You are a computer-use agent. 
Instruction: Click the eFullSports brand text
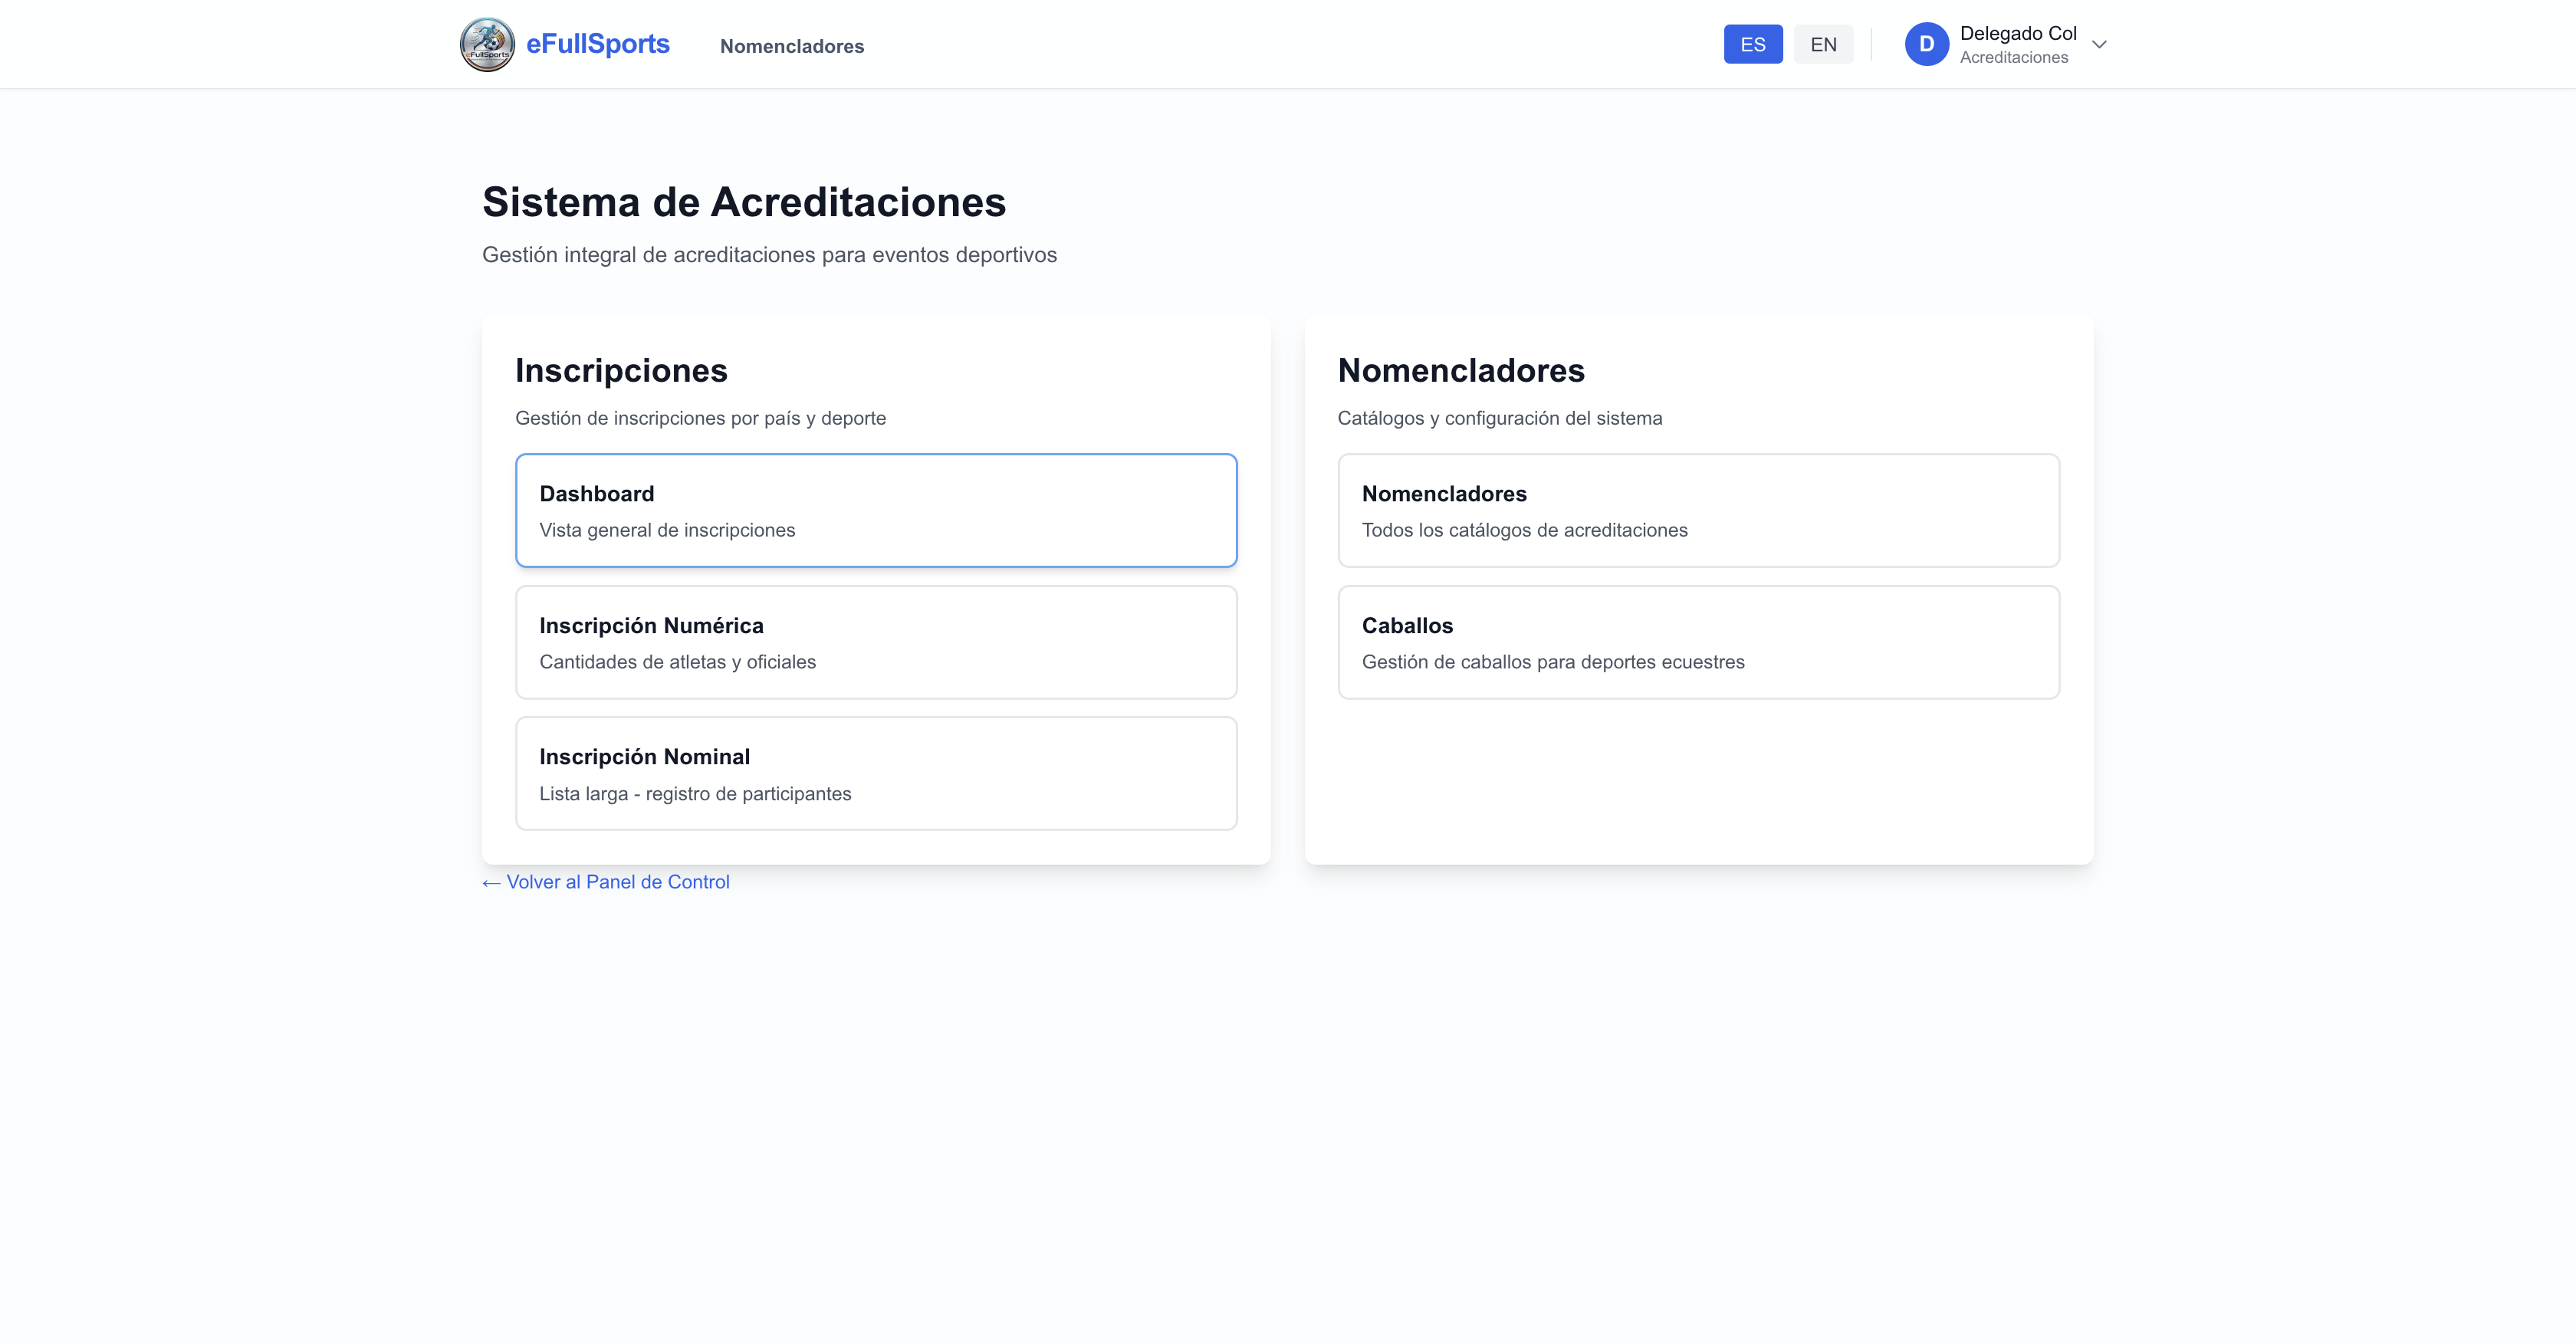click(x=597, y=44)
